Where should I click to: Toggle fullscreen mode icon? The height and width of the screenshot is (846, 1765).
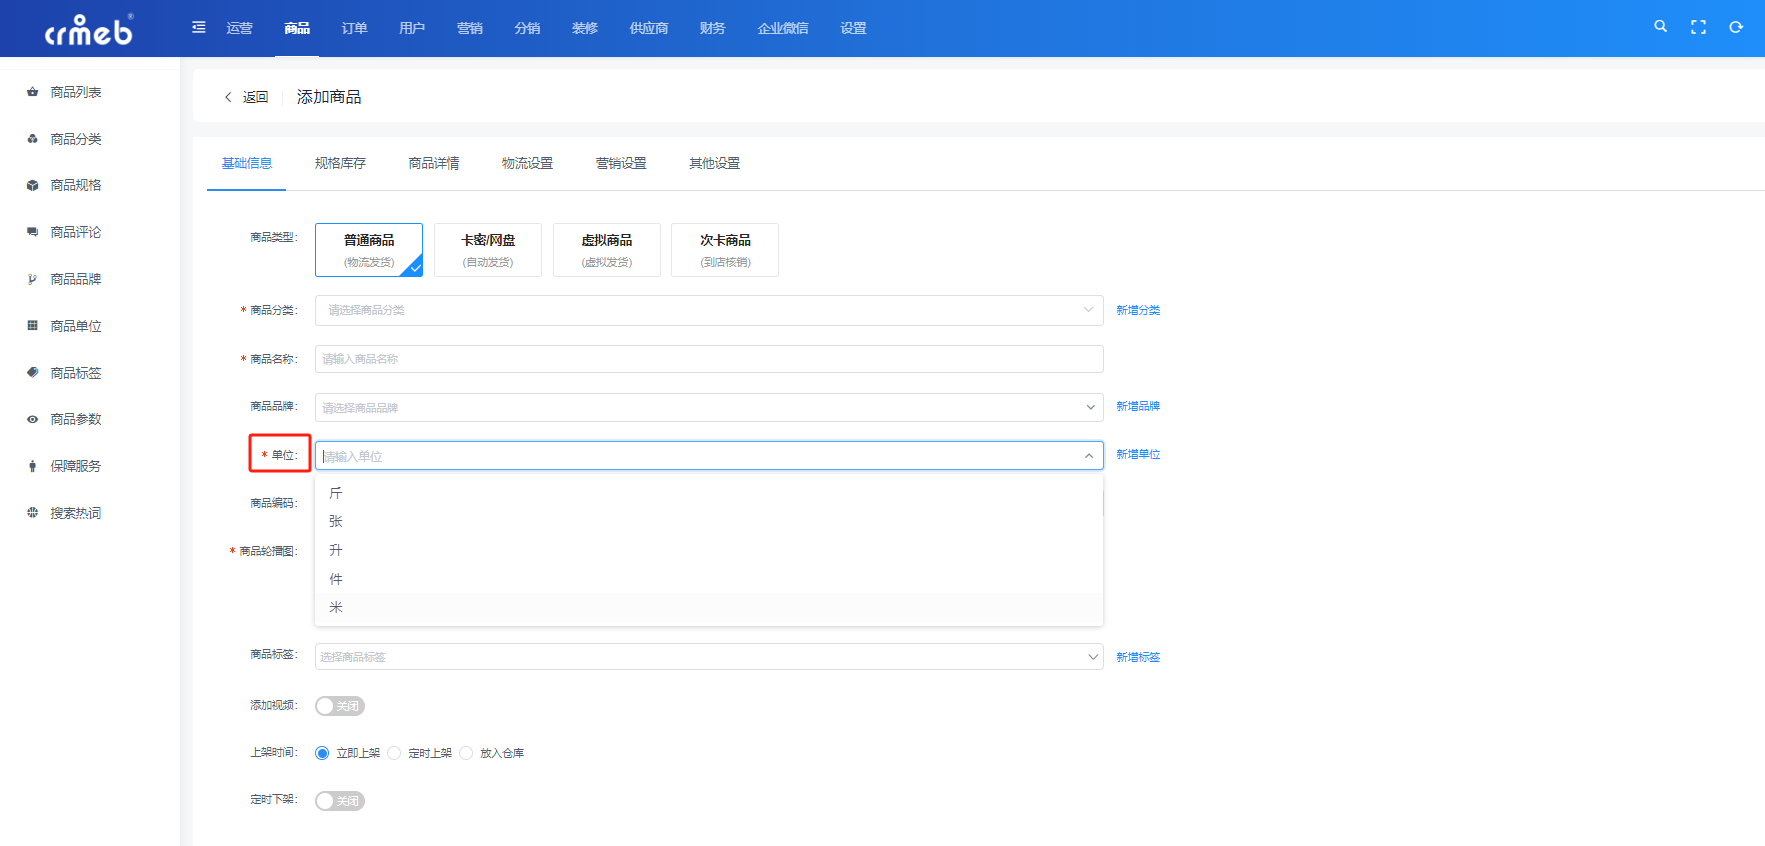click(x=1698, y=27)
